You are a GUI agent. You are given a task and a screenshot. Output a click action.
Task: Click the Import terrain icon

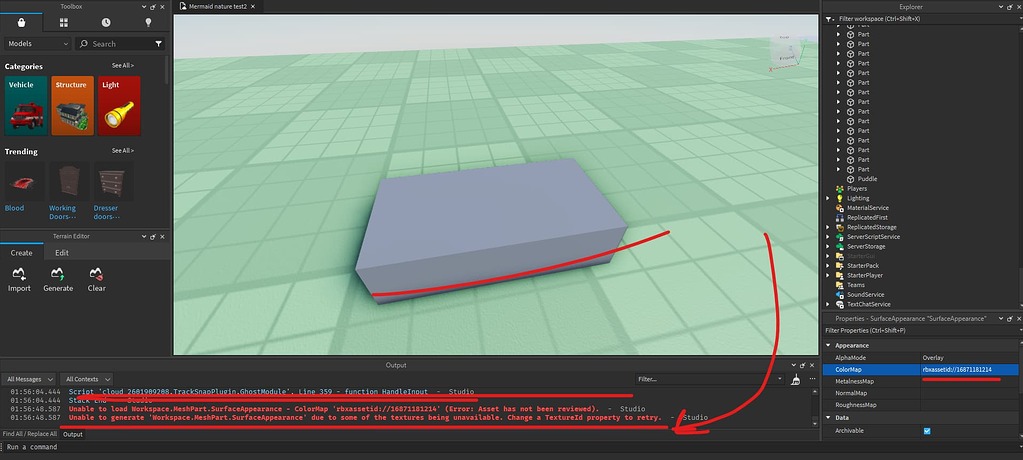[19, 273]
